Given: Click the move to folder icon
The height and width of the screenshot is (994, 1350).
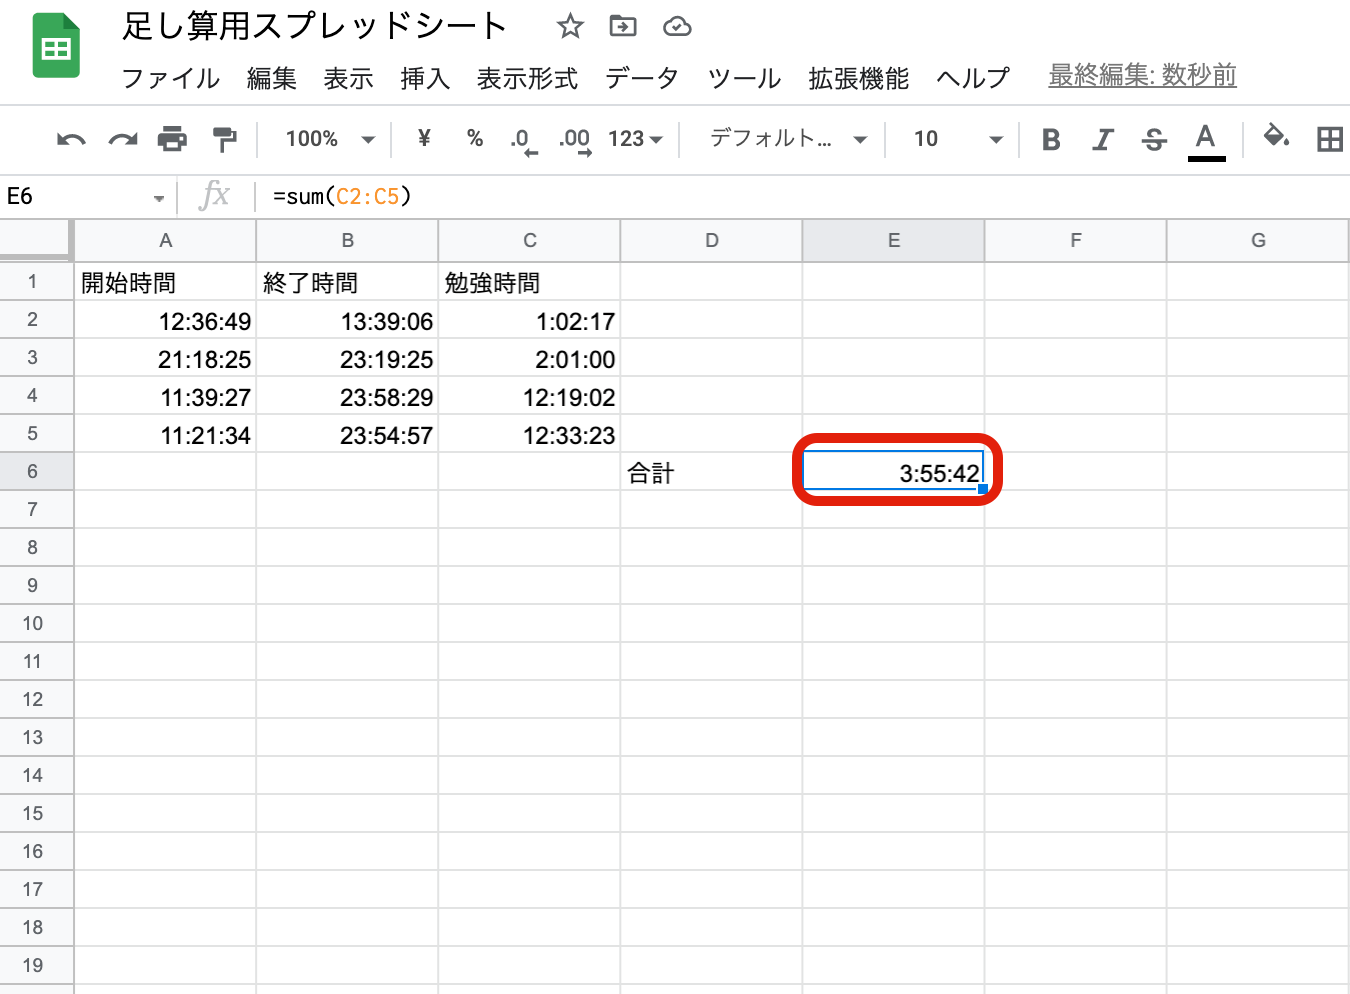Looking at the screenshot, I should 623,26.
